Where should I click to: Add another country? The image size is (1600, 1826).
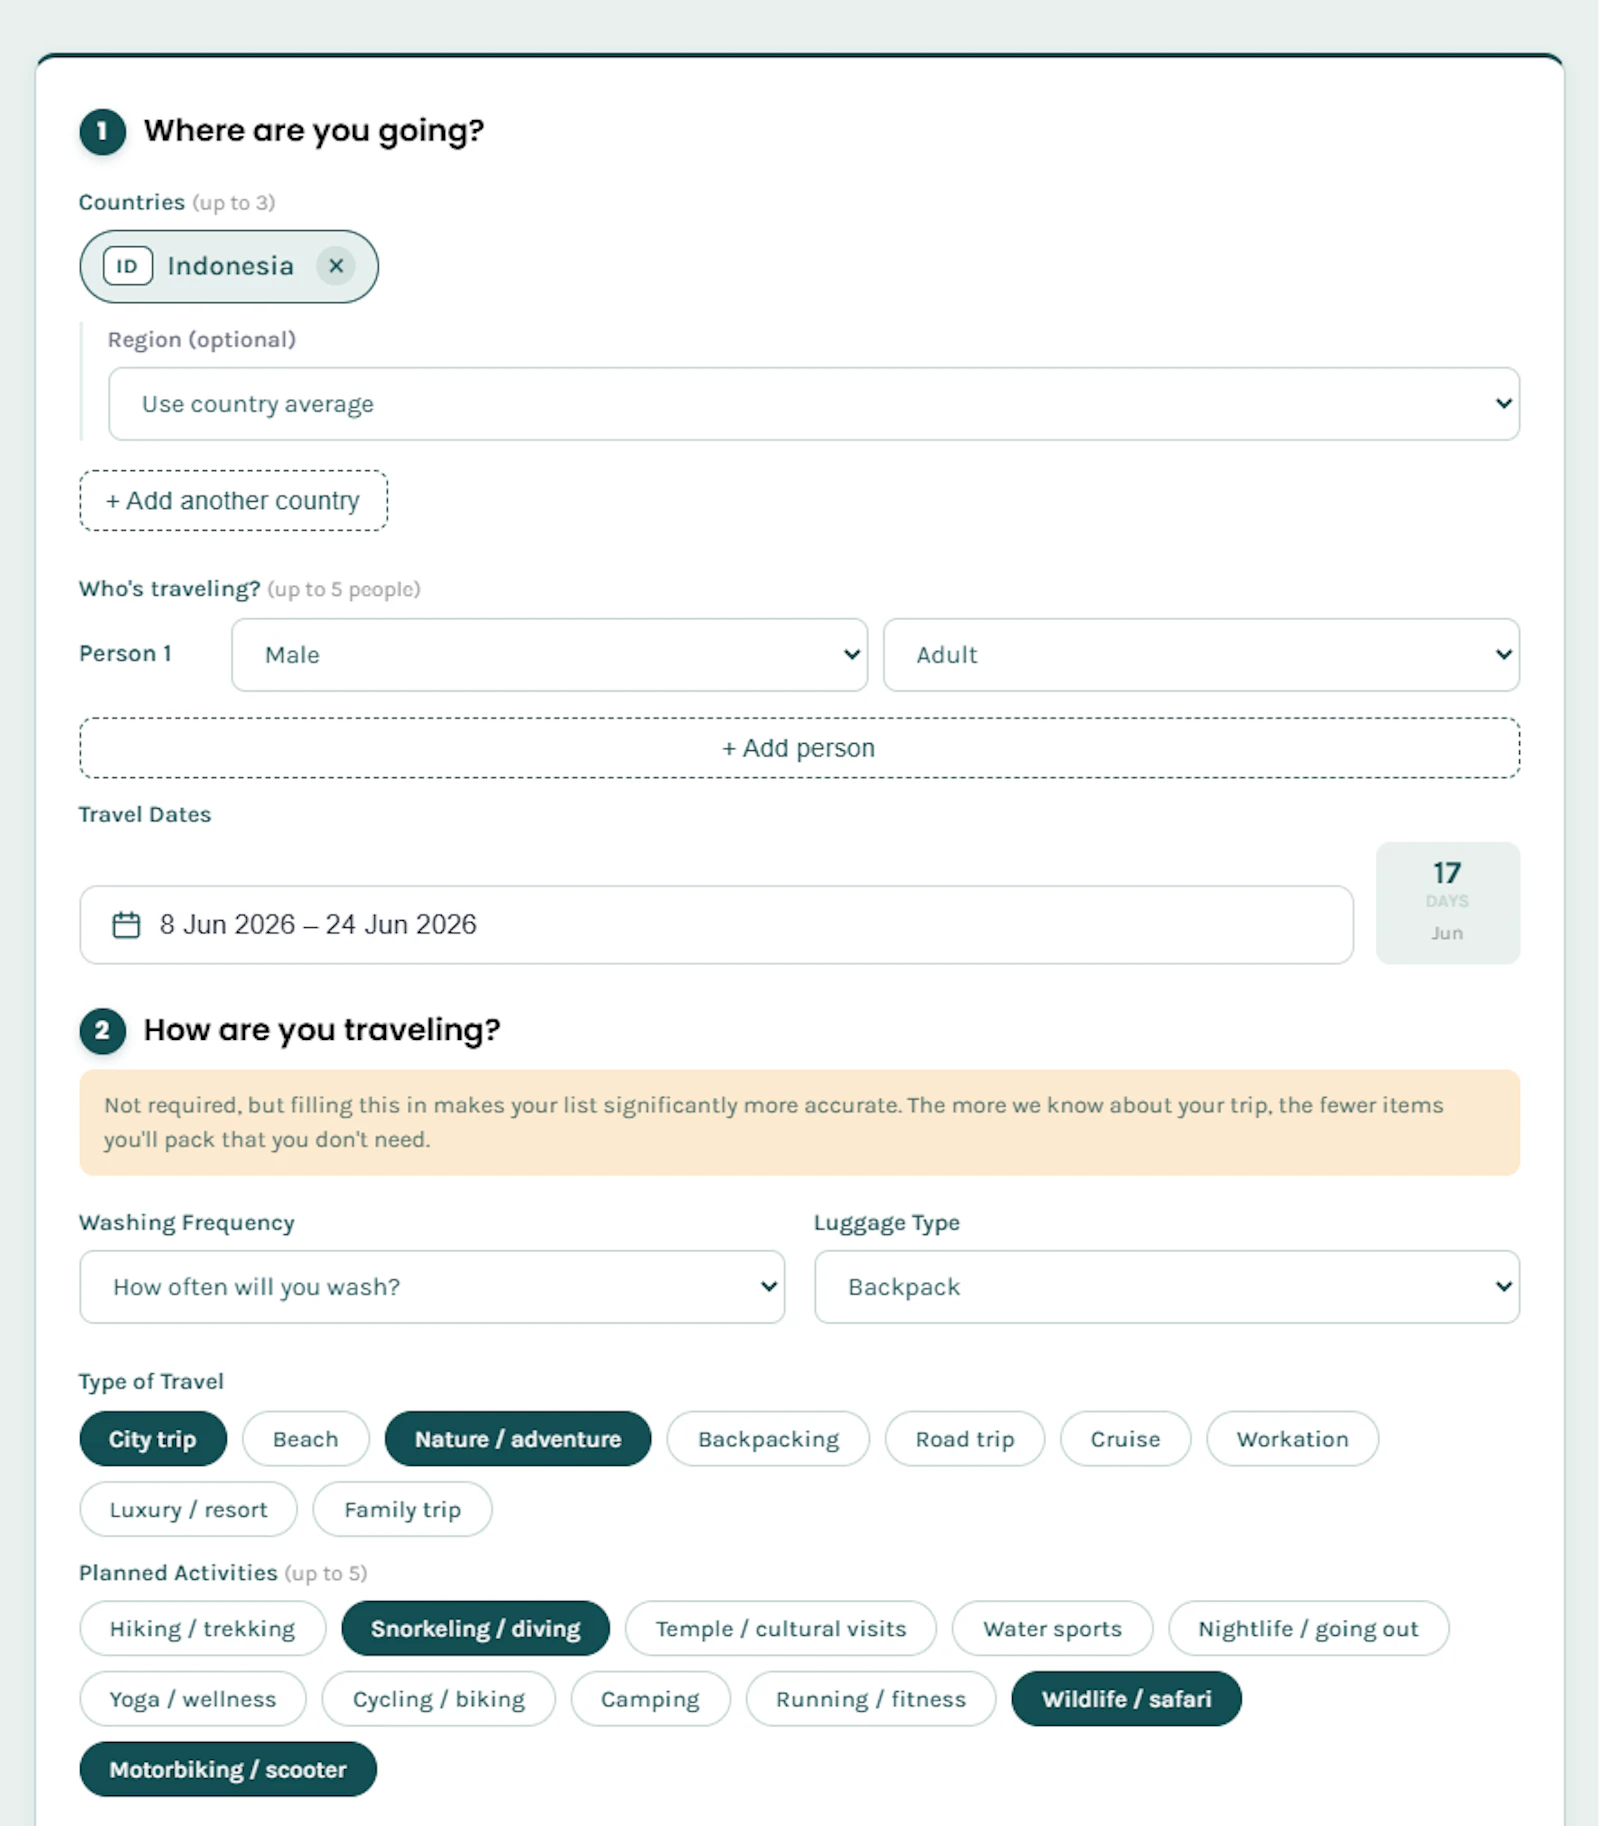[x=233, y=500]
